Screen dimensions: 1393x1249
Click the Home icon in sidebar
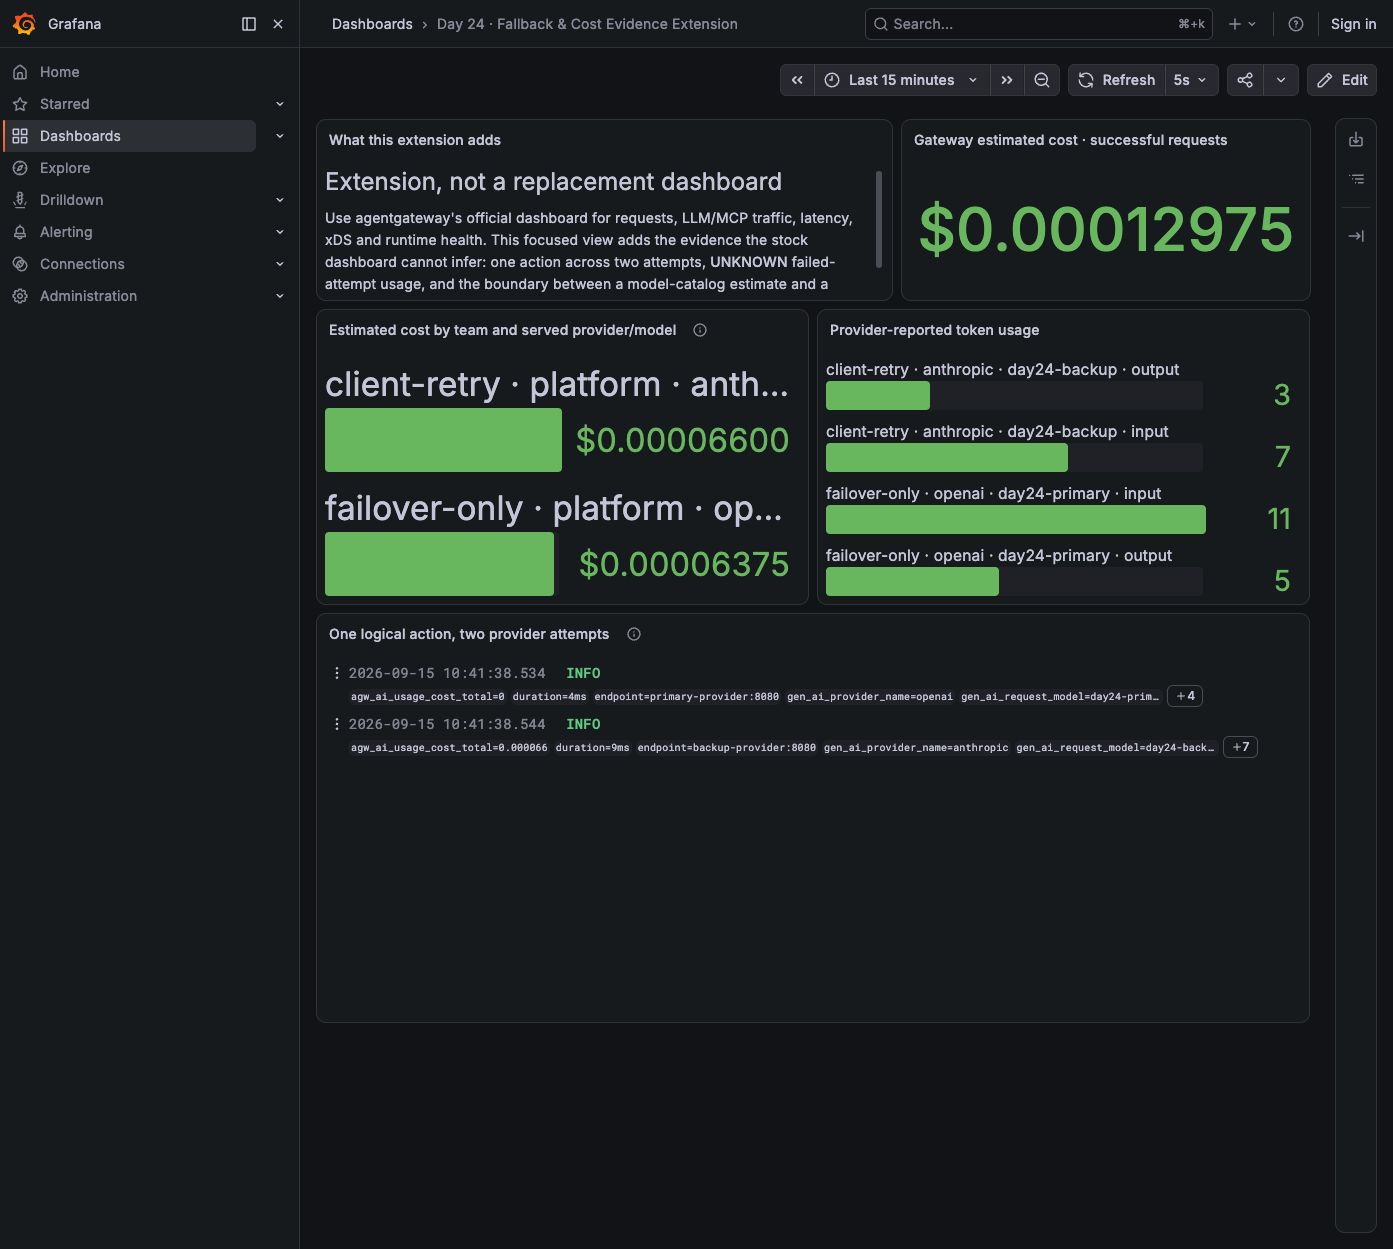(20, 72)
